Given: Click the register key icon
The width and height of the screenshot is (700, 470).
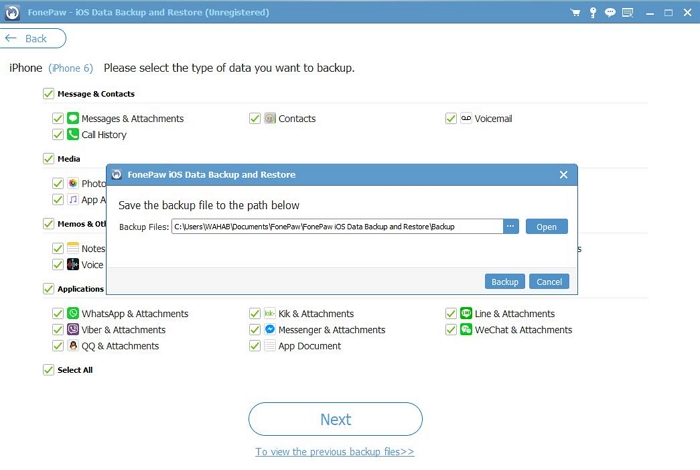Looking at the screenshot, I should 593,12.
